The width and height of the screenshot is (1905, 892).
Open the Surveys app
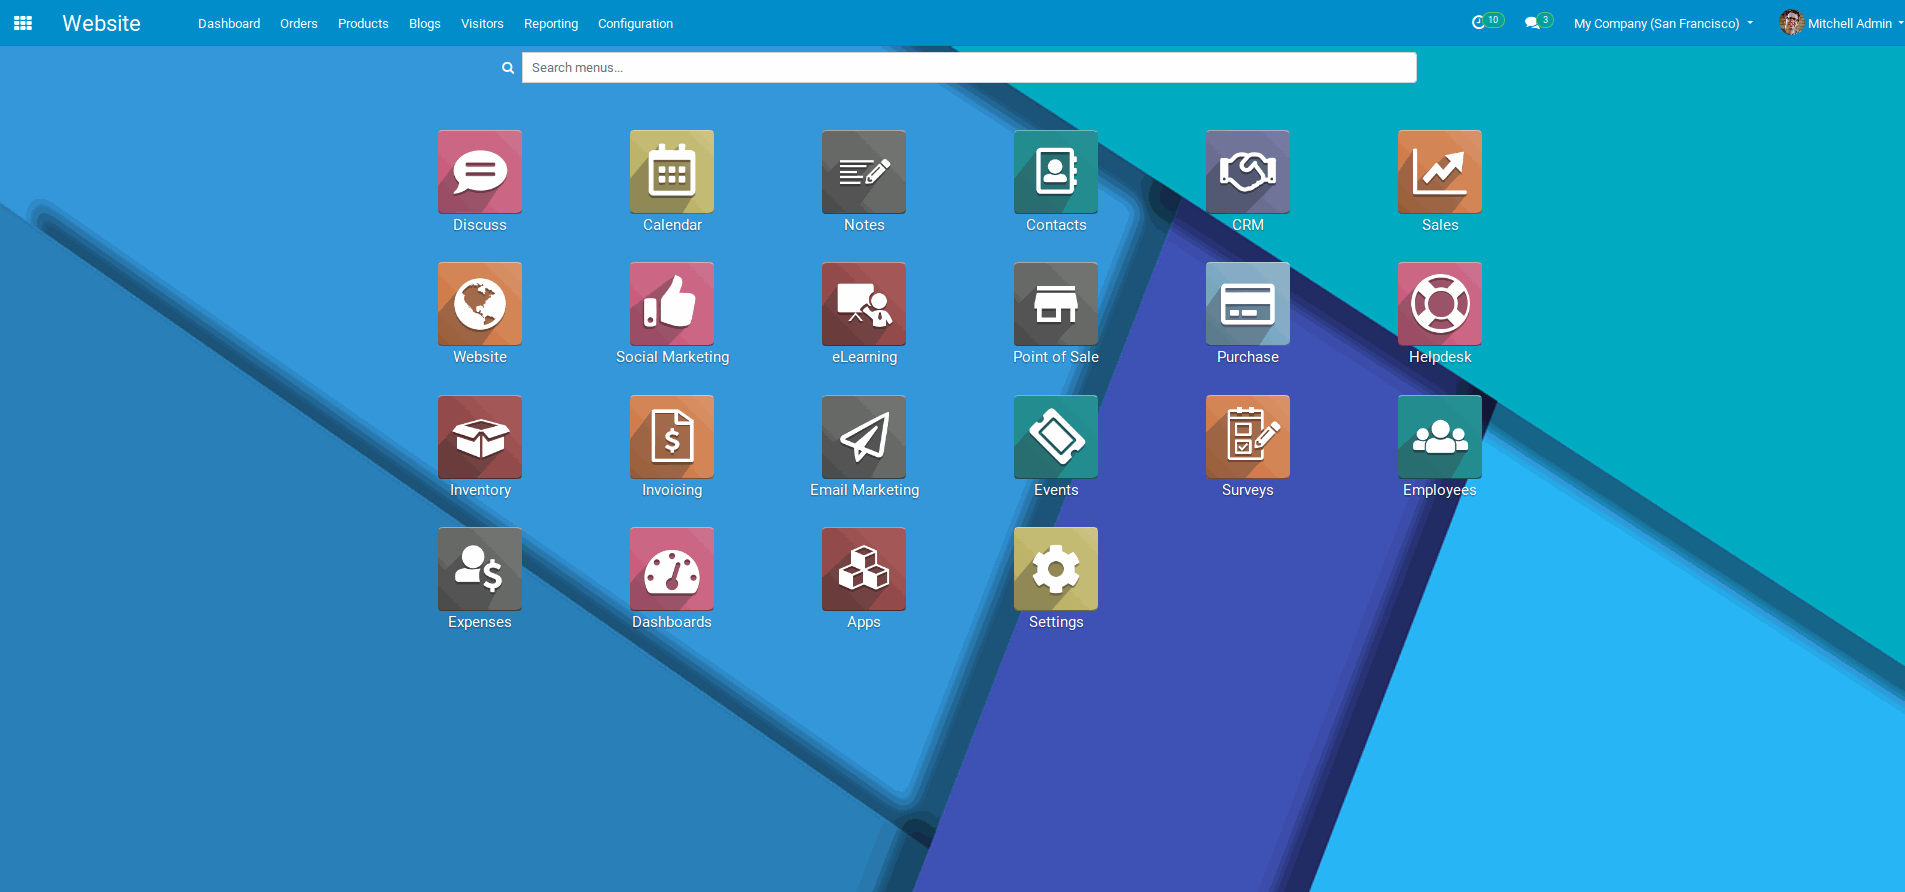1247,437
